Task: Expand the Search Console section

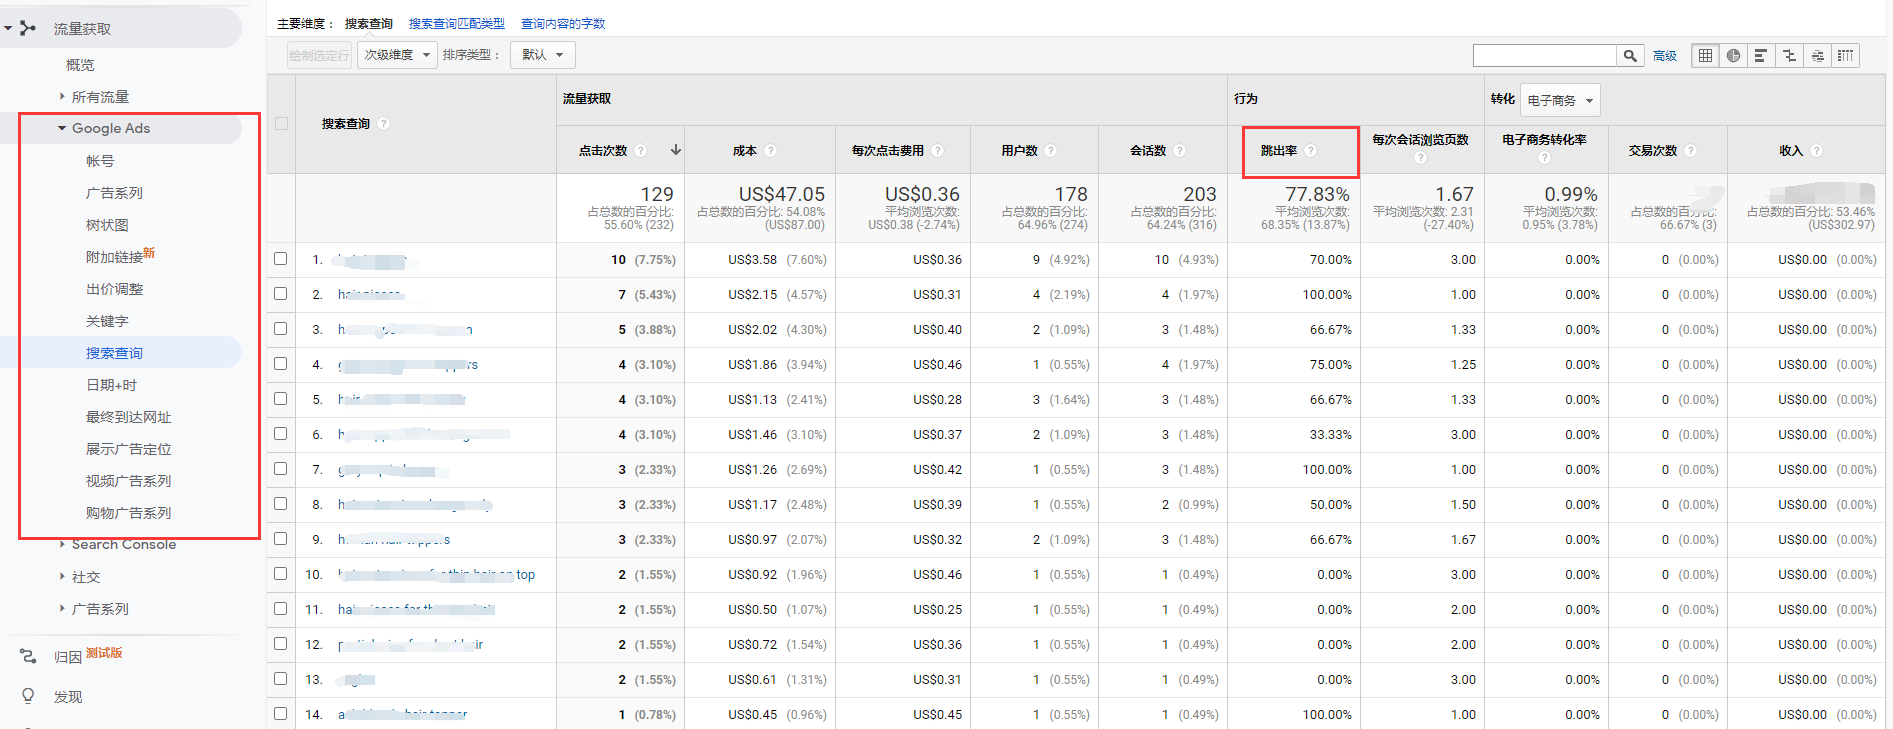Action: click(62, 544)
